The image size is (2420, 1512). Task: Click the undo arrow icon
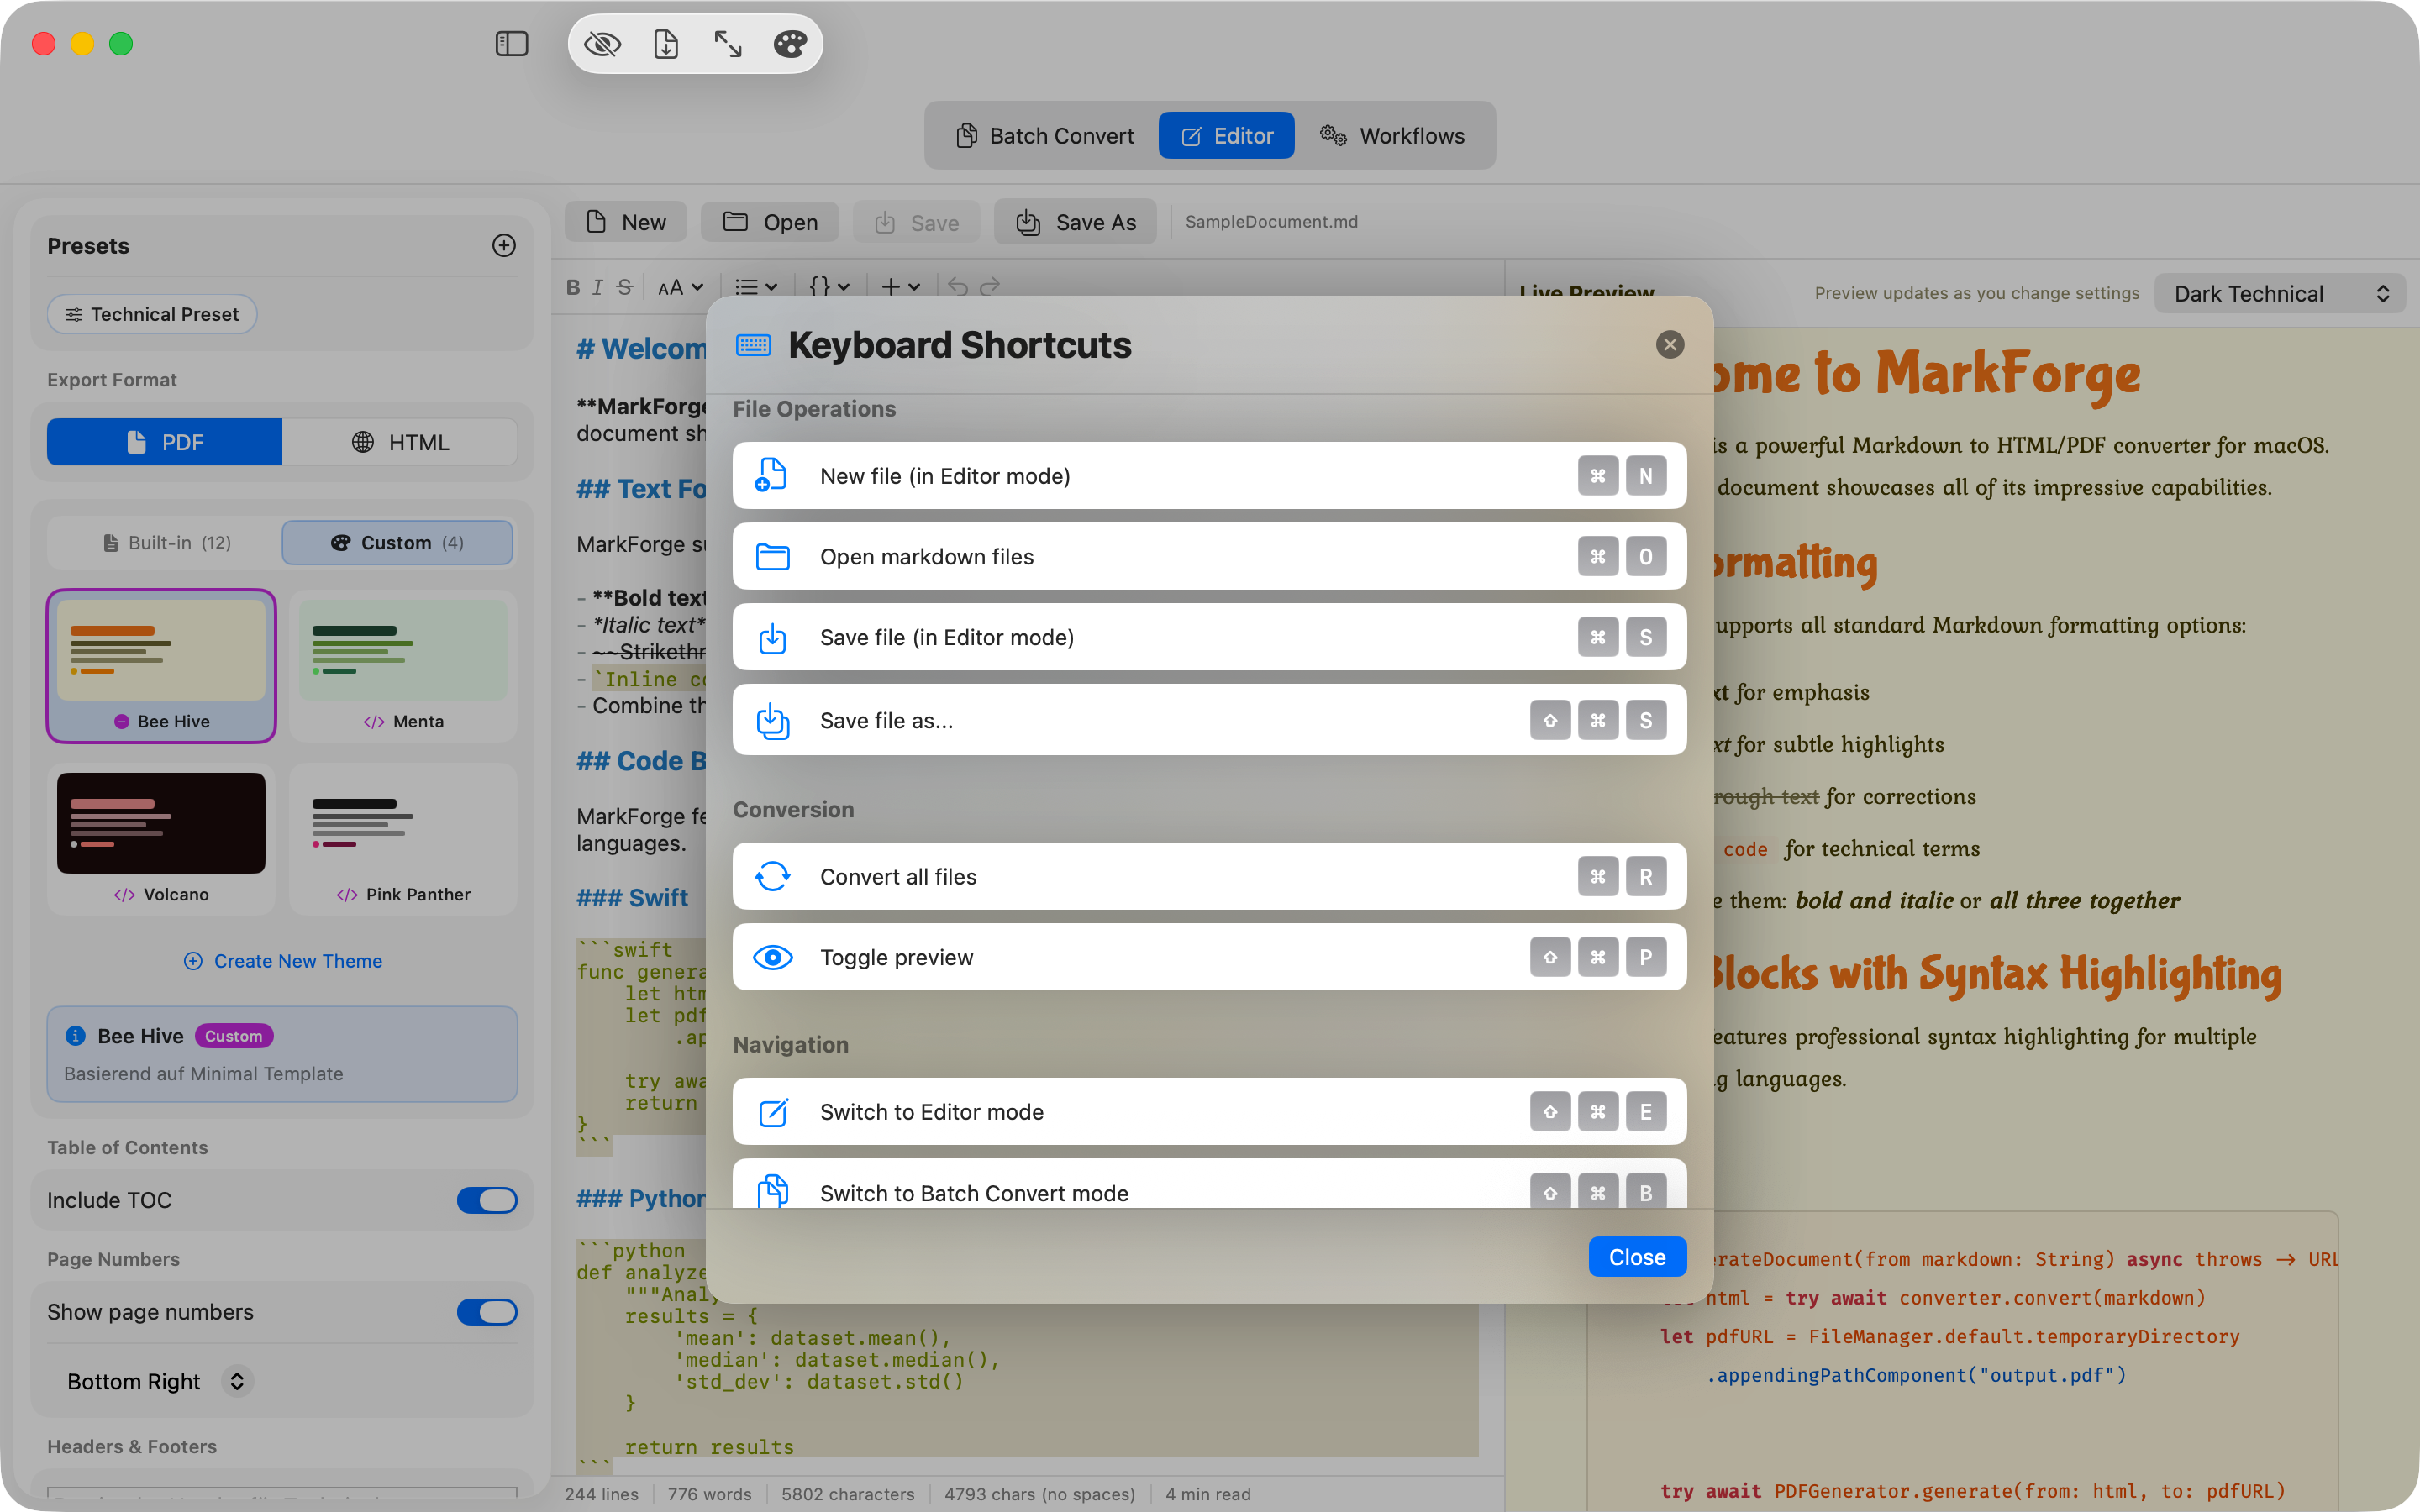(x=957, y=287)
